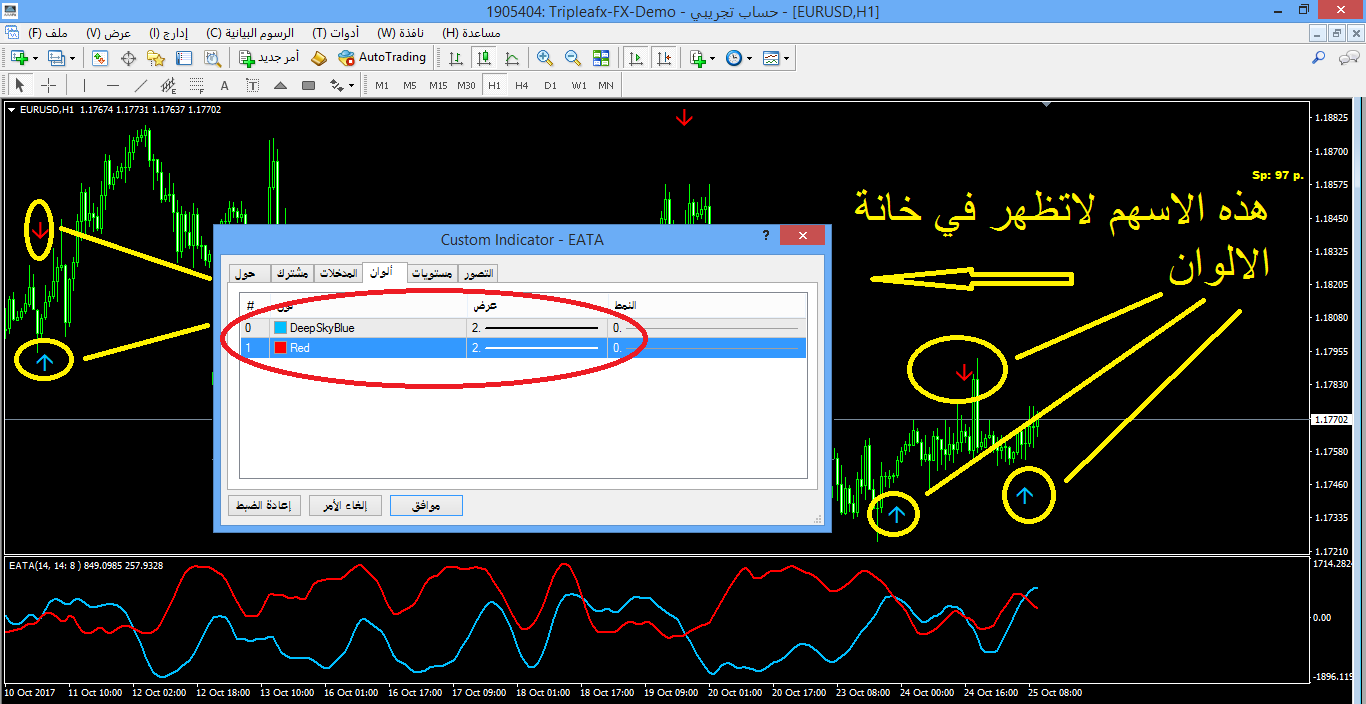Click the Zoom Out magnifier icon
The width and height of the screenshot is (1366, 704).
coord(572,58)
